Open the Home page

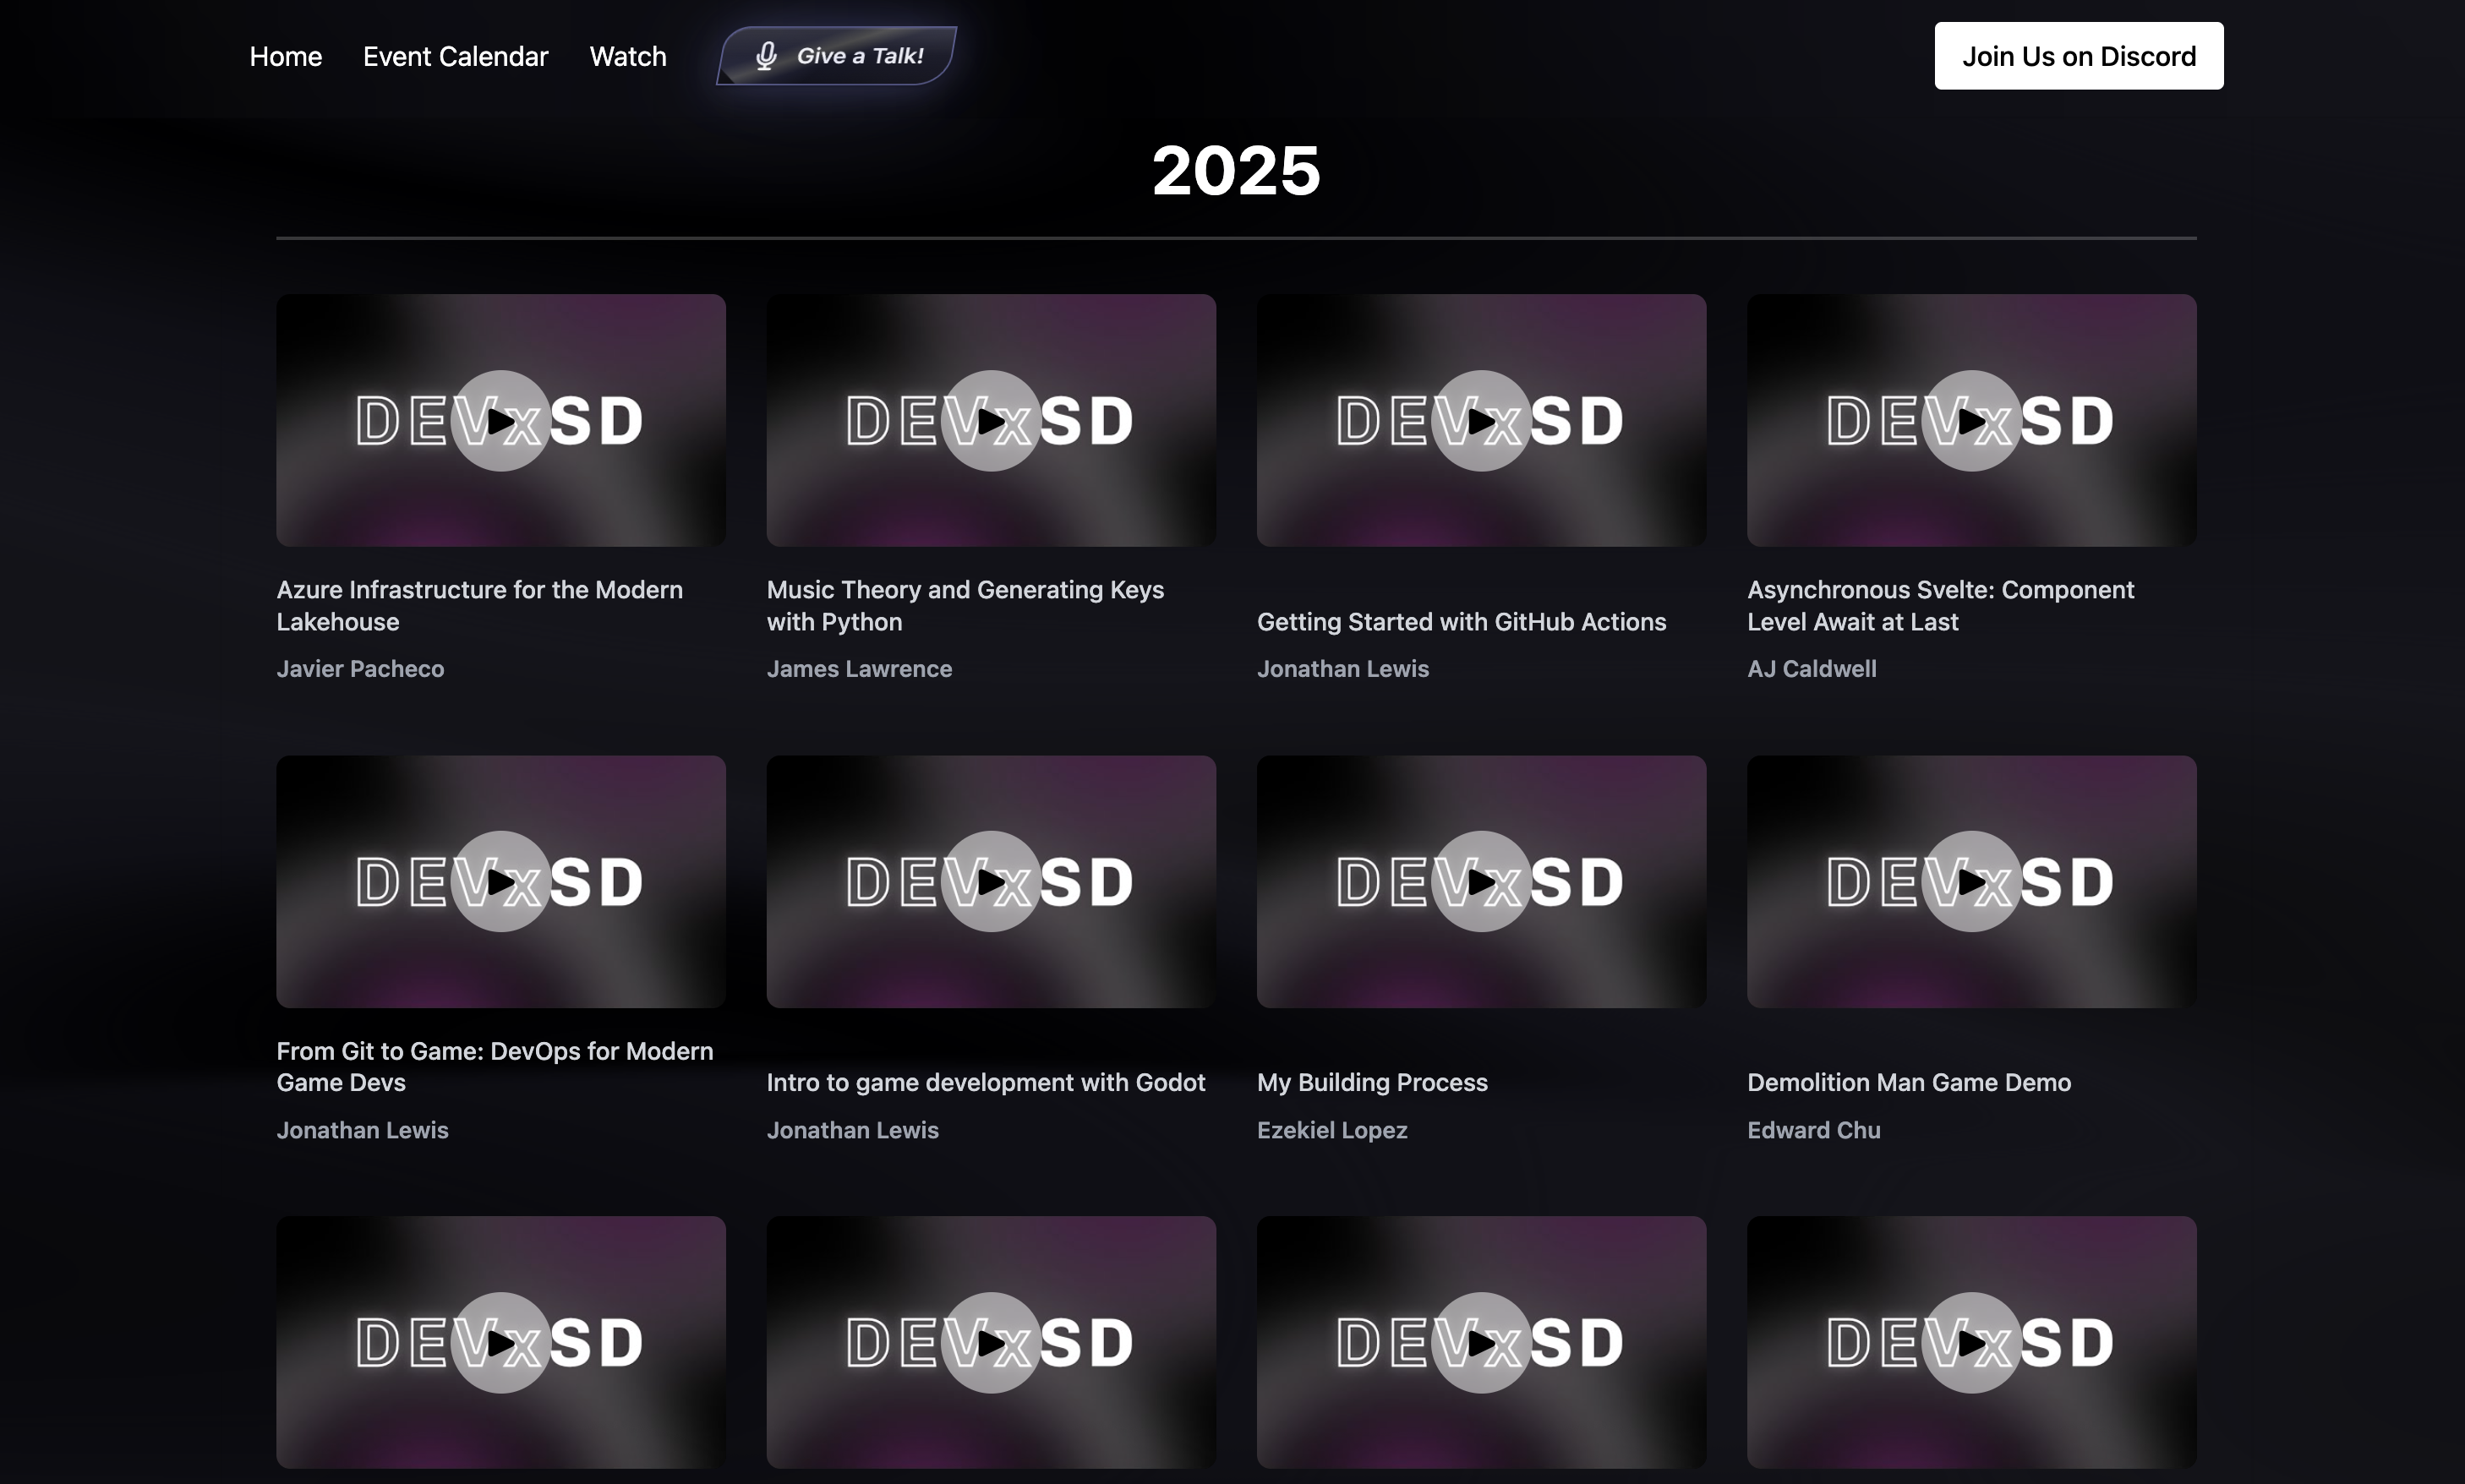(x=285, y=56)
